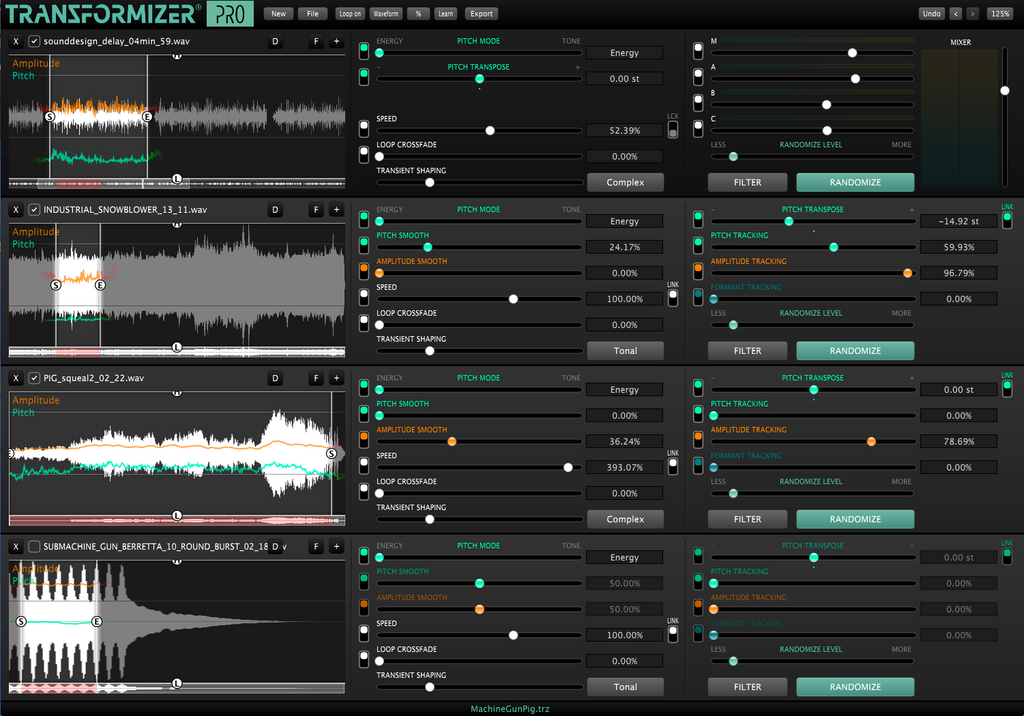Click the D icon on the sounddesign_delay track

(x=275, y=43)
